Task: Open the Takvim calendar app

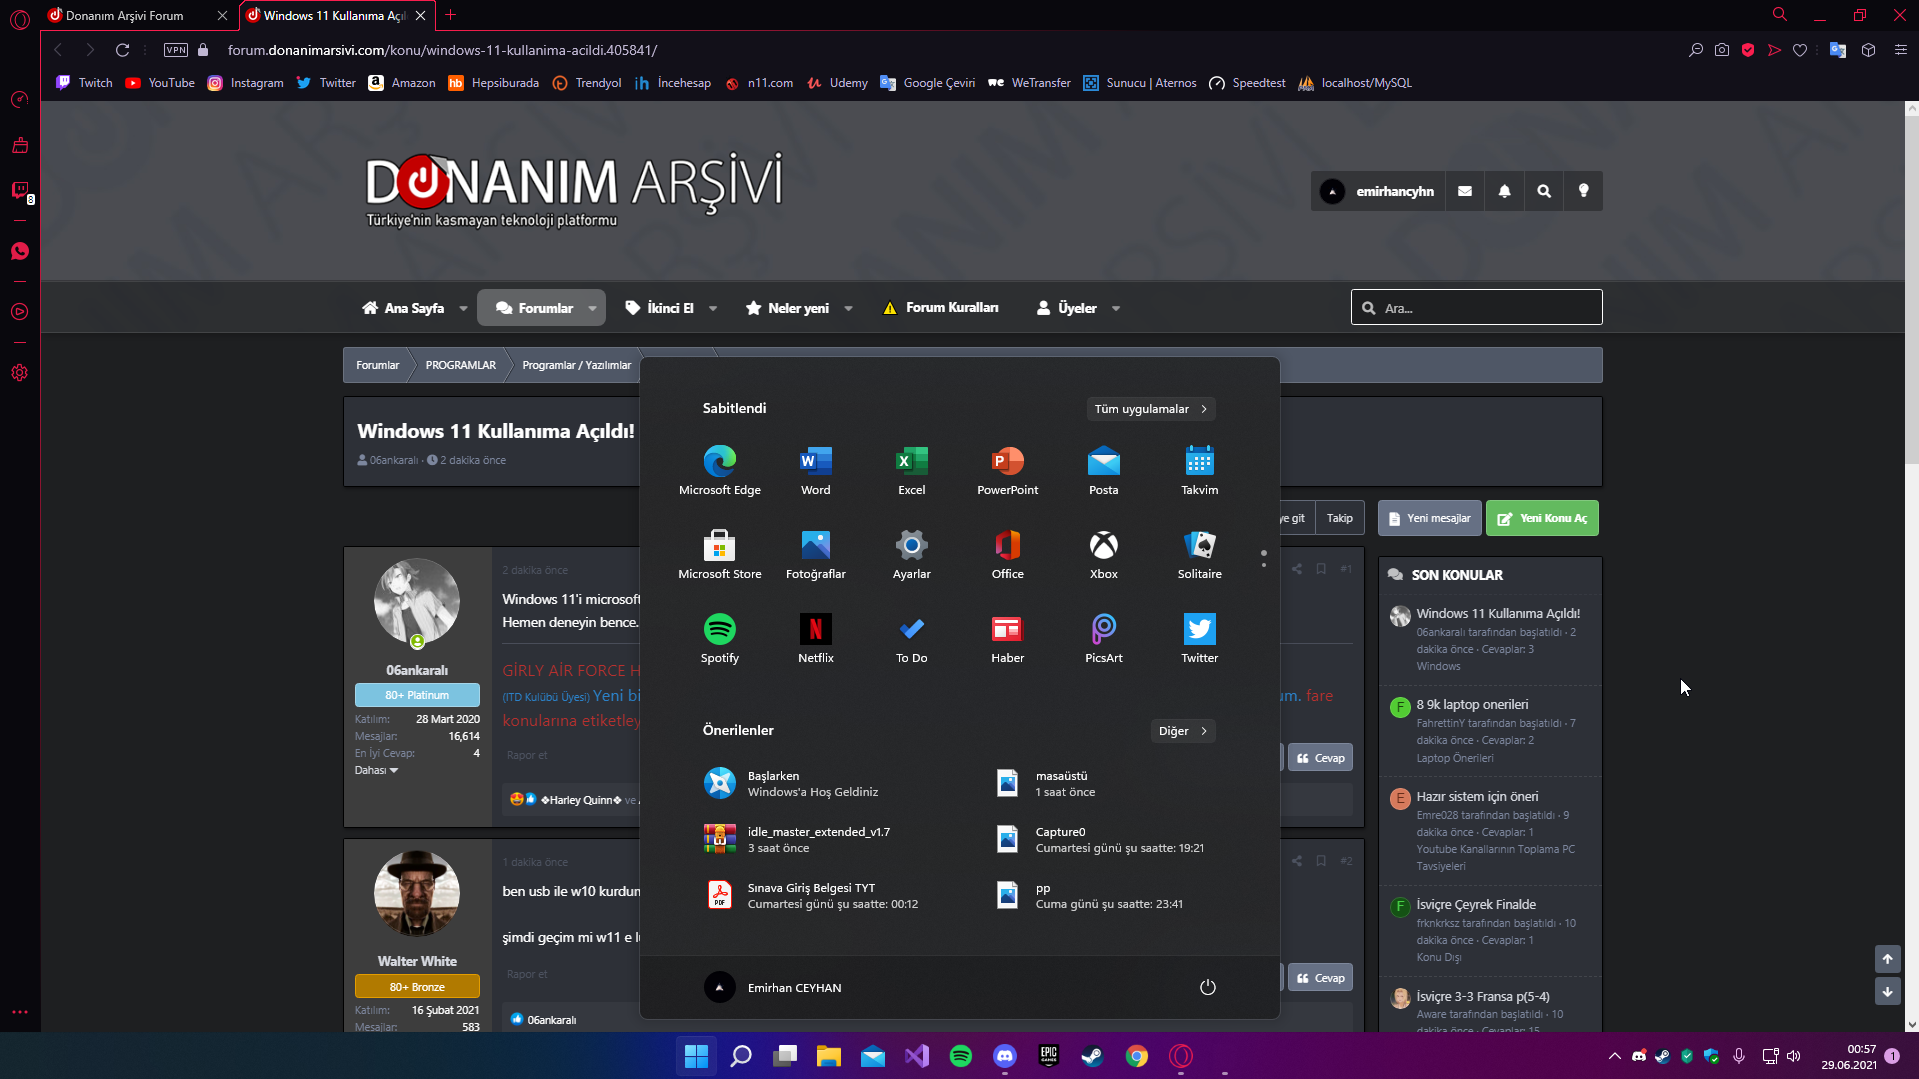Action: (x=1199, y=470)
